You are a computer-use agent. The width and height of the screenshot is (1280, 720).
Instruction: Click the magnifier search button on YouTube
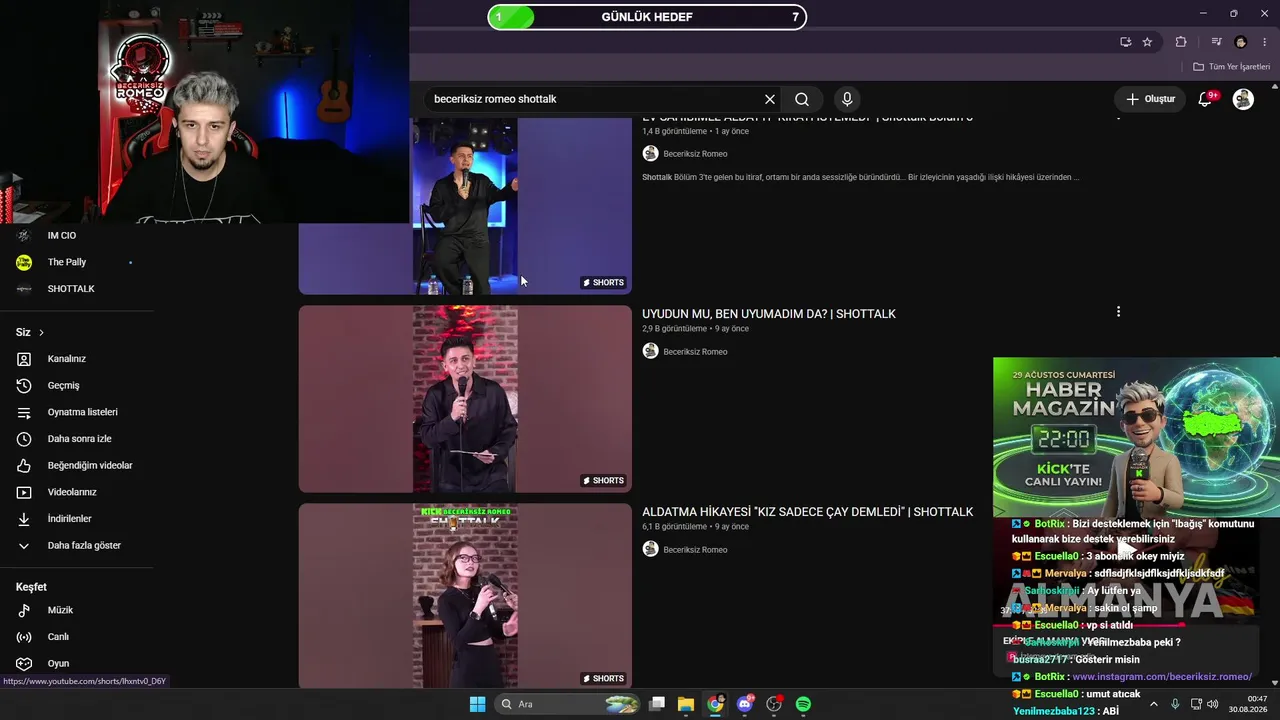pyautogui.click(x=802, y=99)
